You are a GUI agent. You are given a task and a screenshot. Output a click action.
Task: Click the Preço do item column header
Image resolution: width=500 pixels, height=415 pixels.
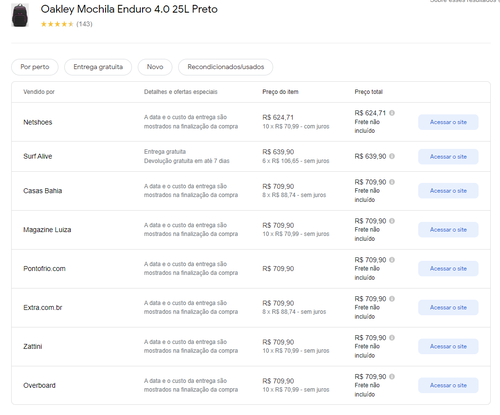tap(280, 92)
